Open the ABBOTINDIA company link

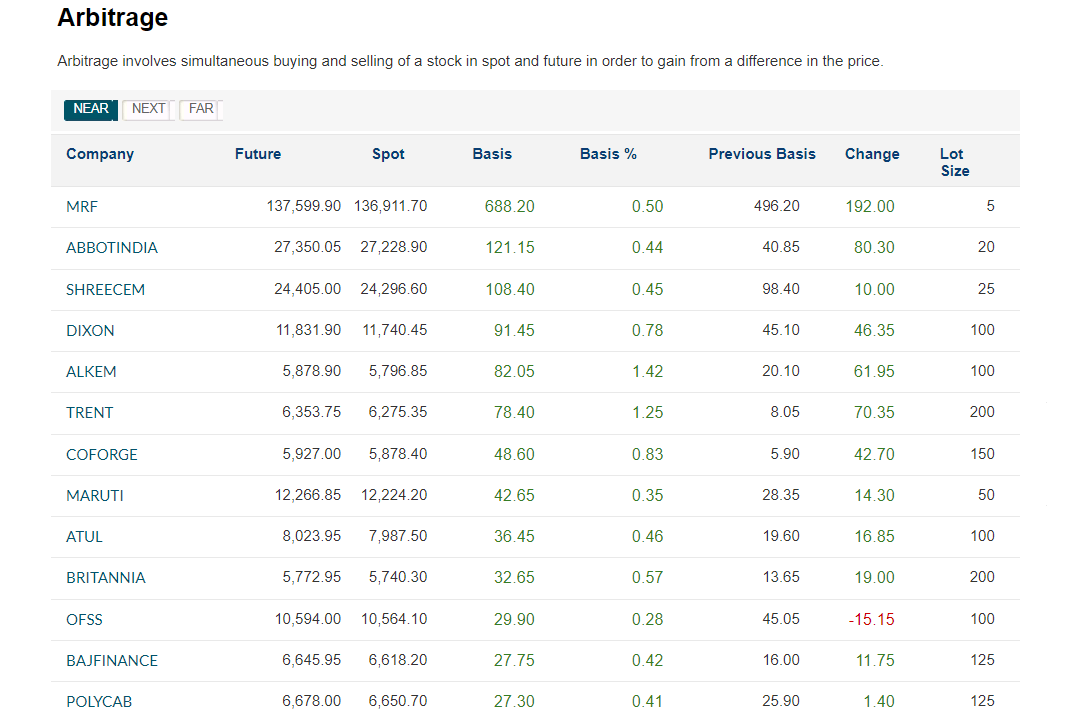click(x=112, y=248)
